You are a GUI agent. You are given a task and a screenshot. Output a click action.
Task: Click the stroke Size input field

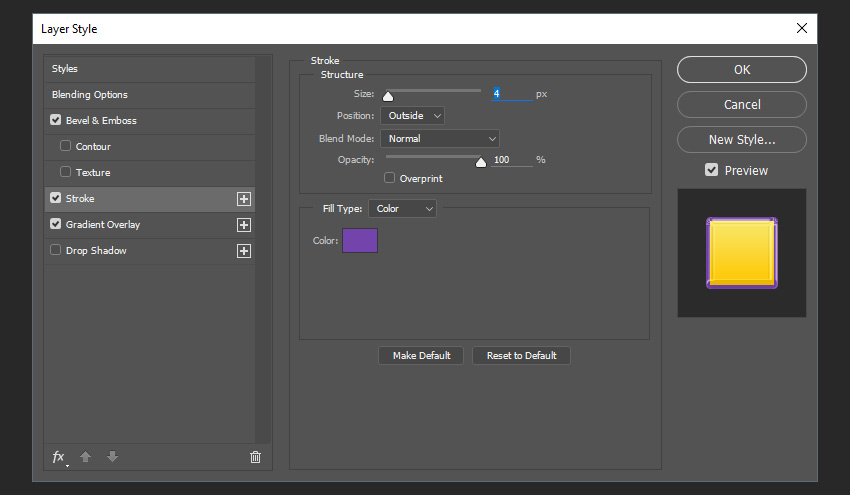(x=511, y=94)
